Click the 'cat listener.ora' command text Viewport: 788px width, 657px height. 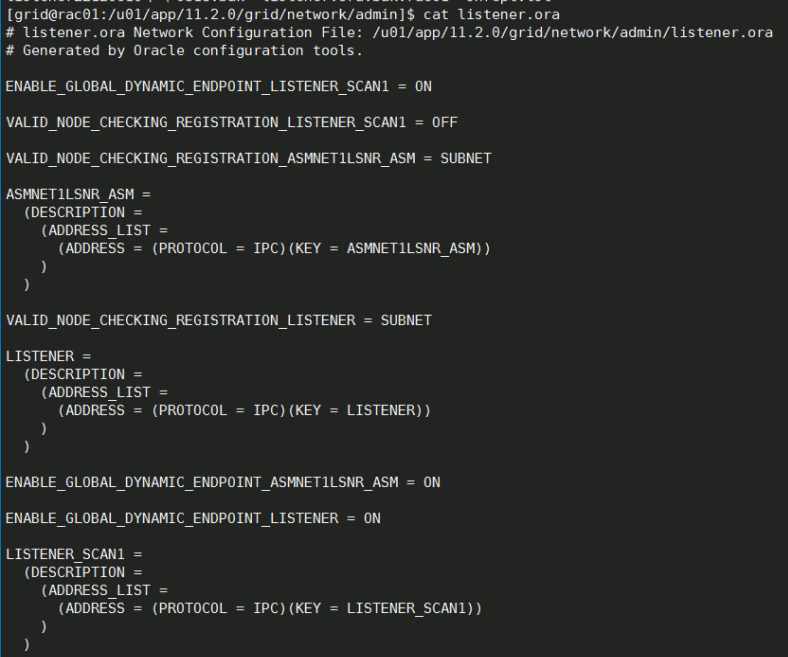pos(491,14)
